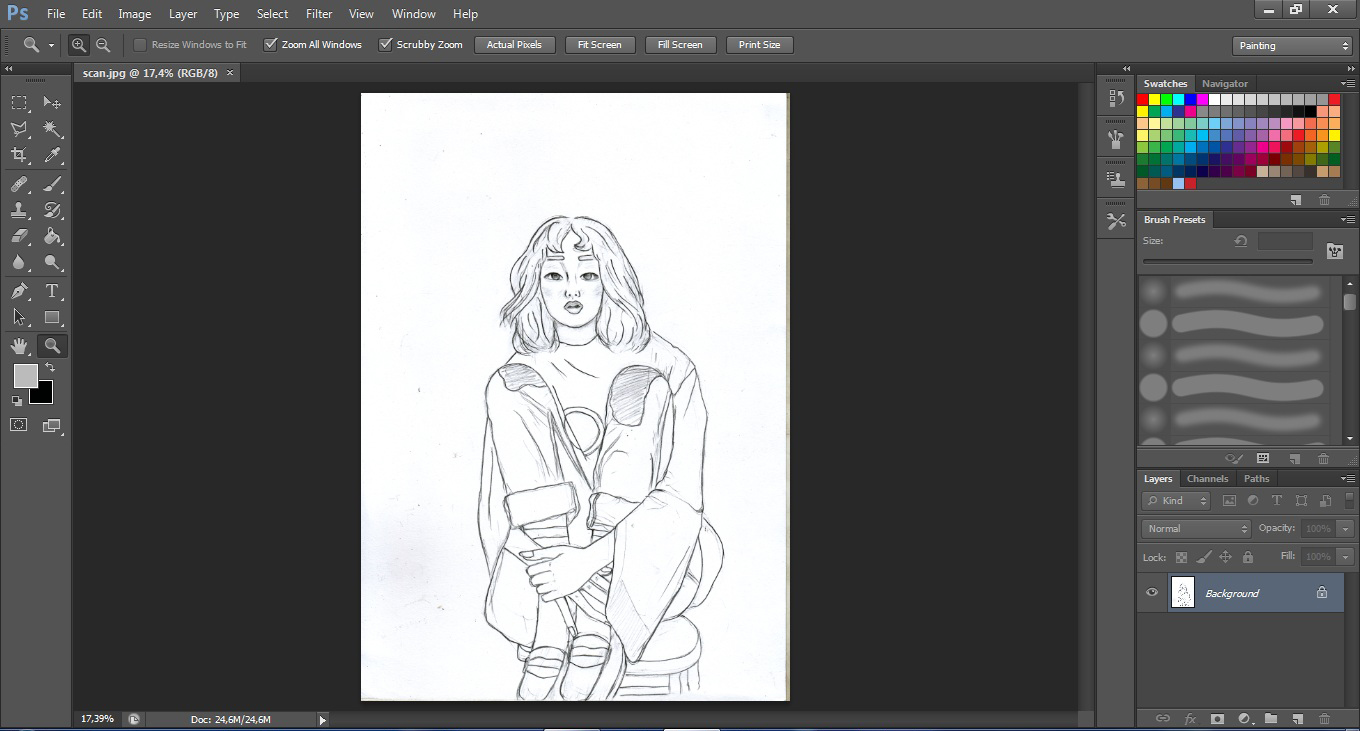Choose the Horizontal Type tool
Screen dimensions: 1360x731
click(x=52, y=291)
